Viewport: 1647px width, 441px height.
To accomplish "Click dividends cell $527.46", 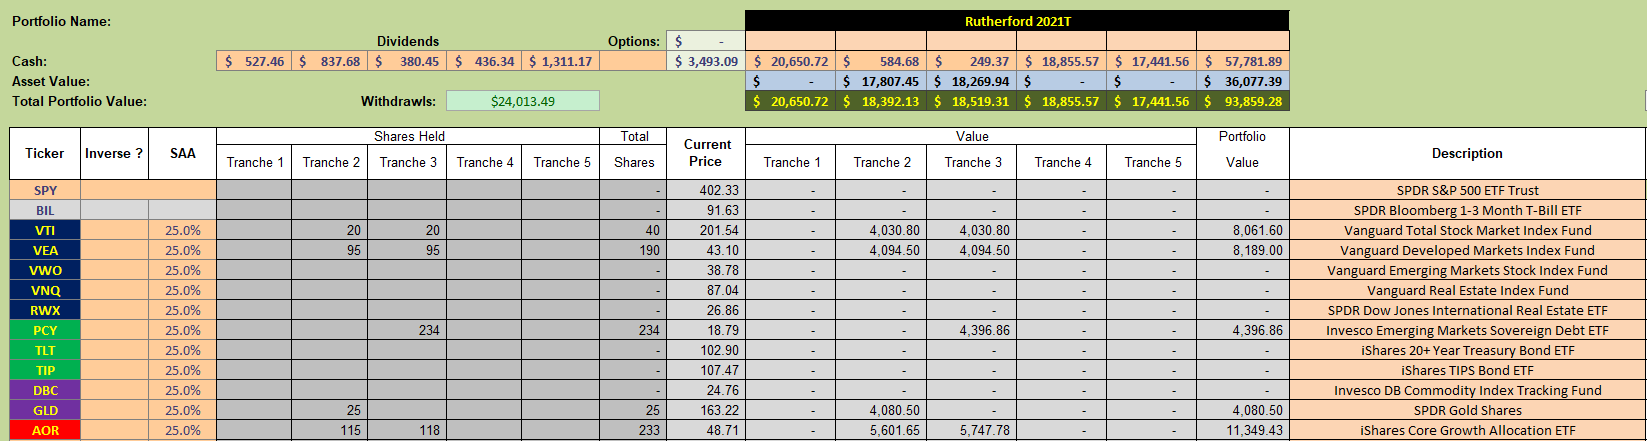I will coord(254,61).
